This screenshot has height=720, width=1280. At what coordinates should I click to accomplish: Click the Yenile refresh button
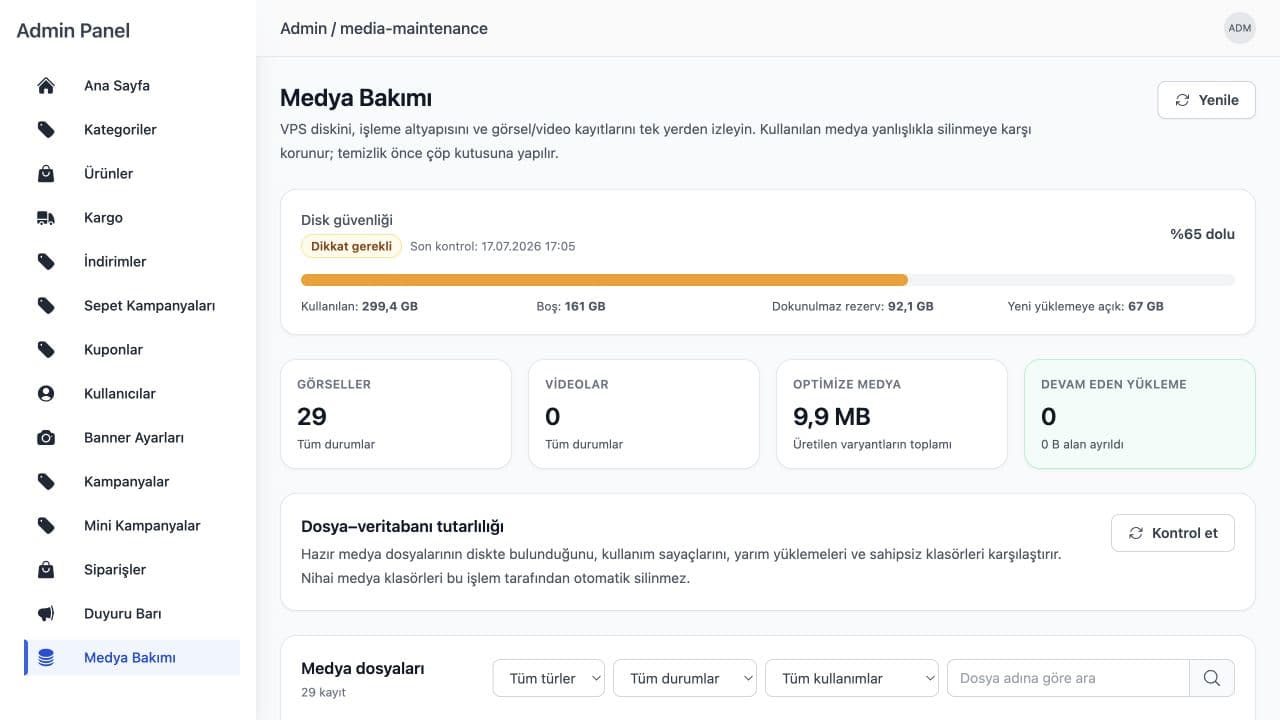click(x=1206, y=100)
